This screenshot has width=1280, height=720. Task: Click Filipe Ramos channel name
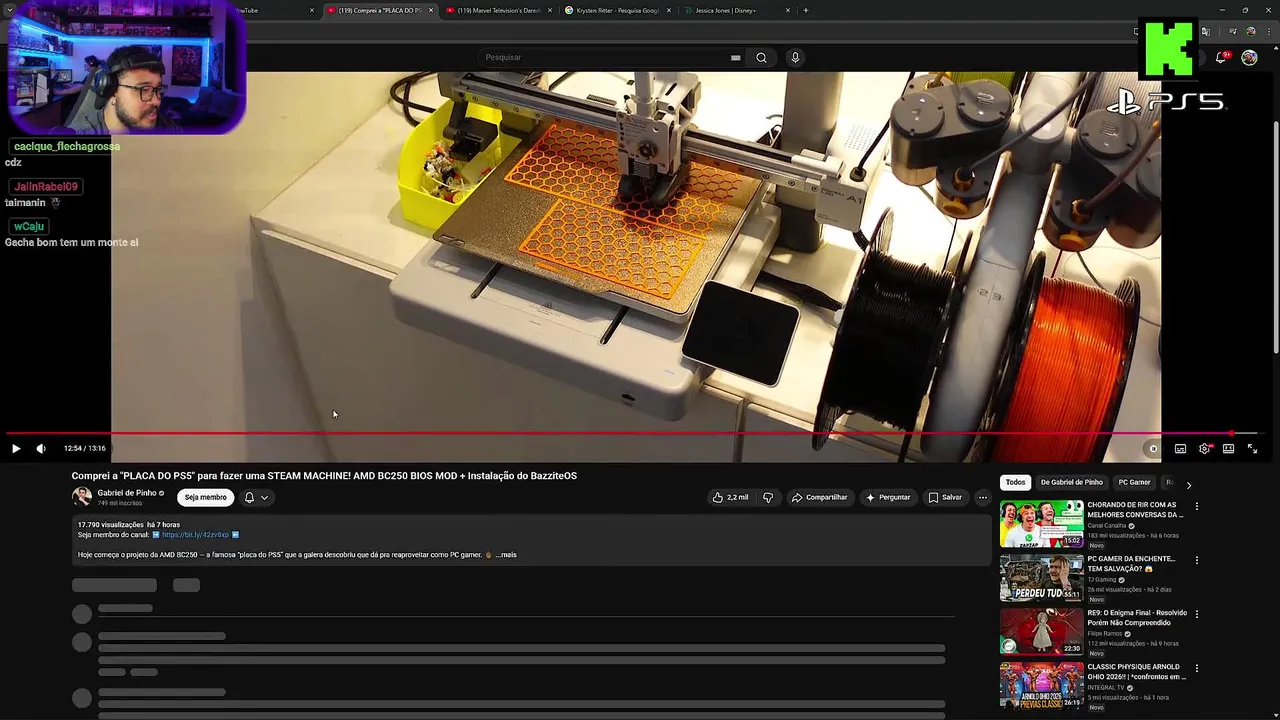pos(1105,634)
